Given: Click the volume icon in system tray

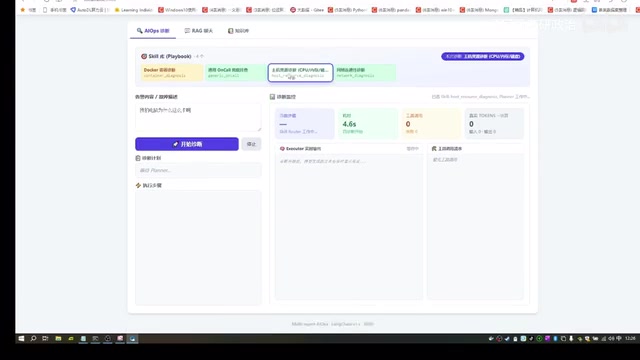Looking at the screenshot, I should 611,338.
